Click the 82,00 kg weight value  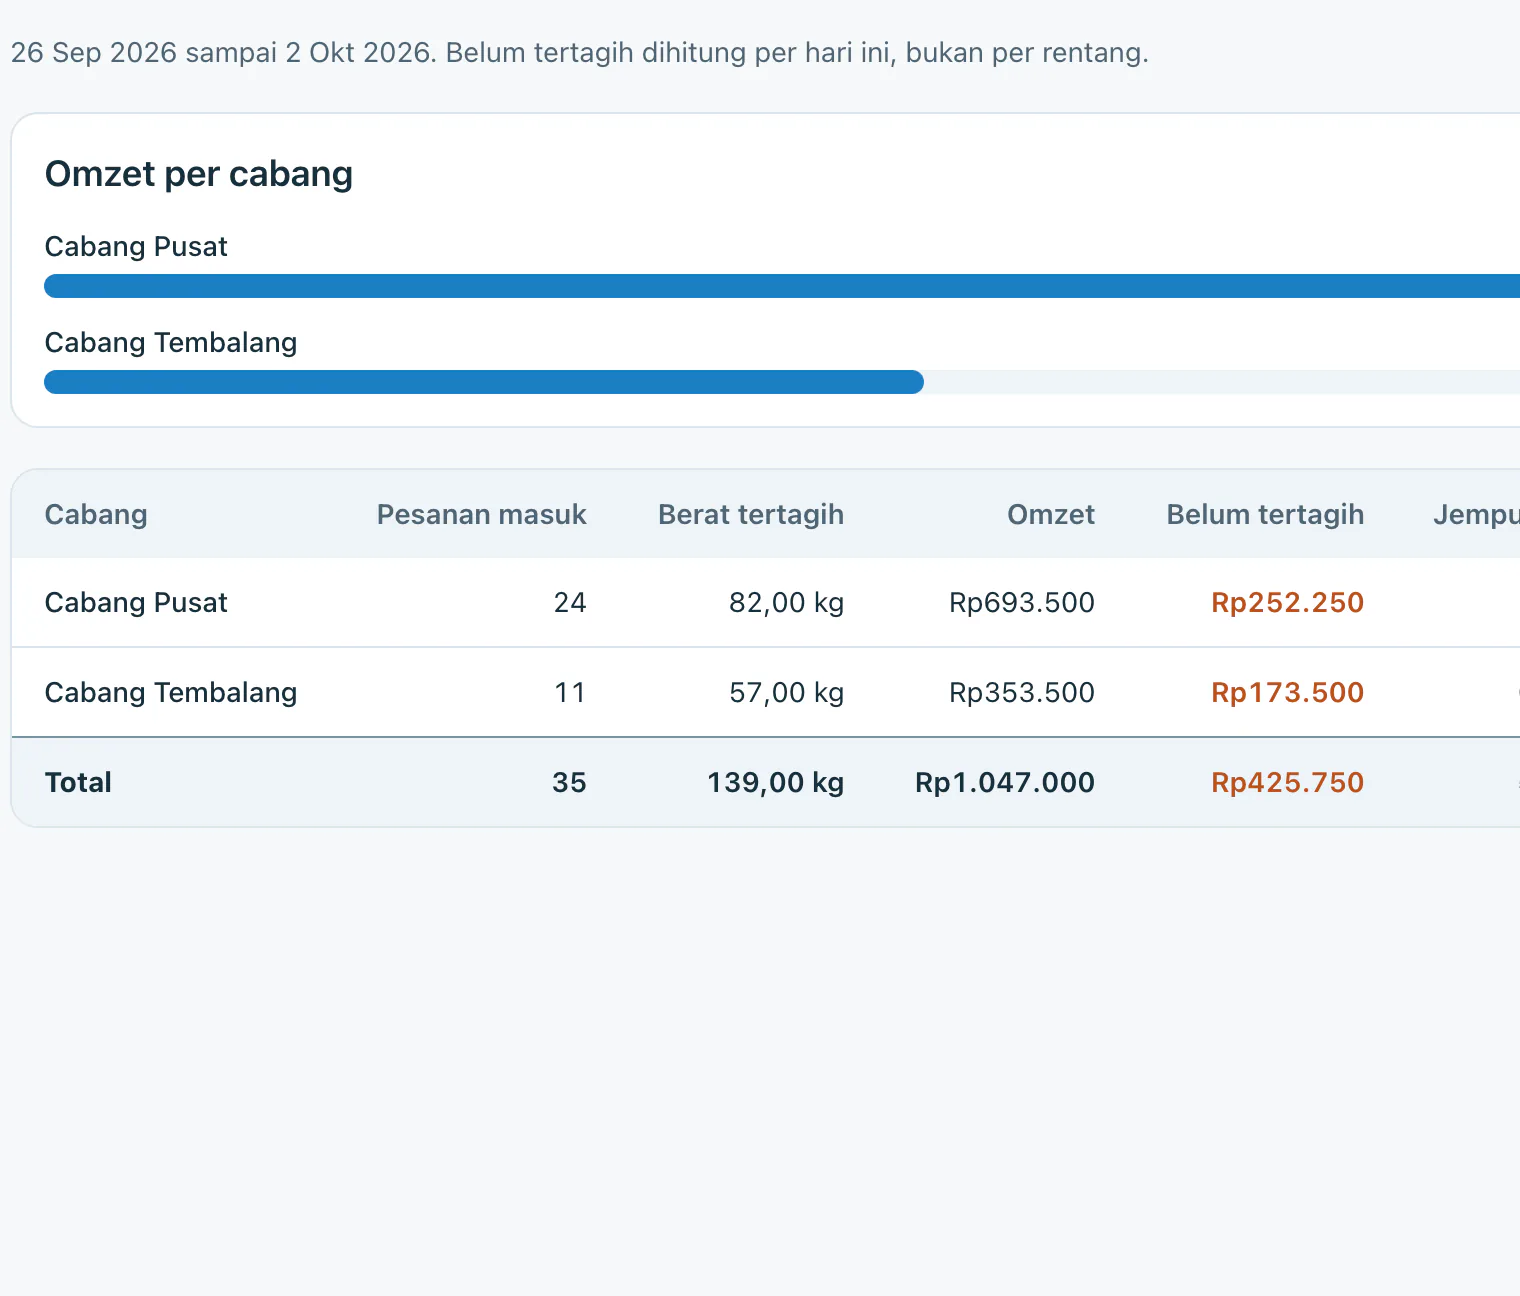point(786,602)
